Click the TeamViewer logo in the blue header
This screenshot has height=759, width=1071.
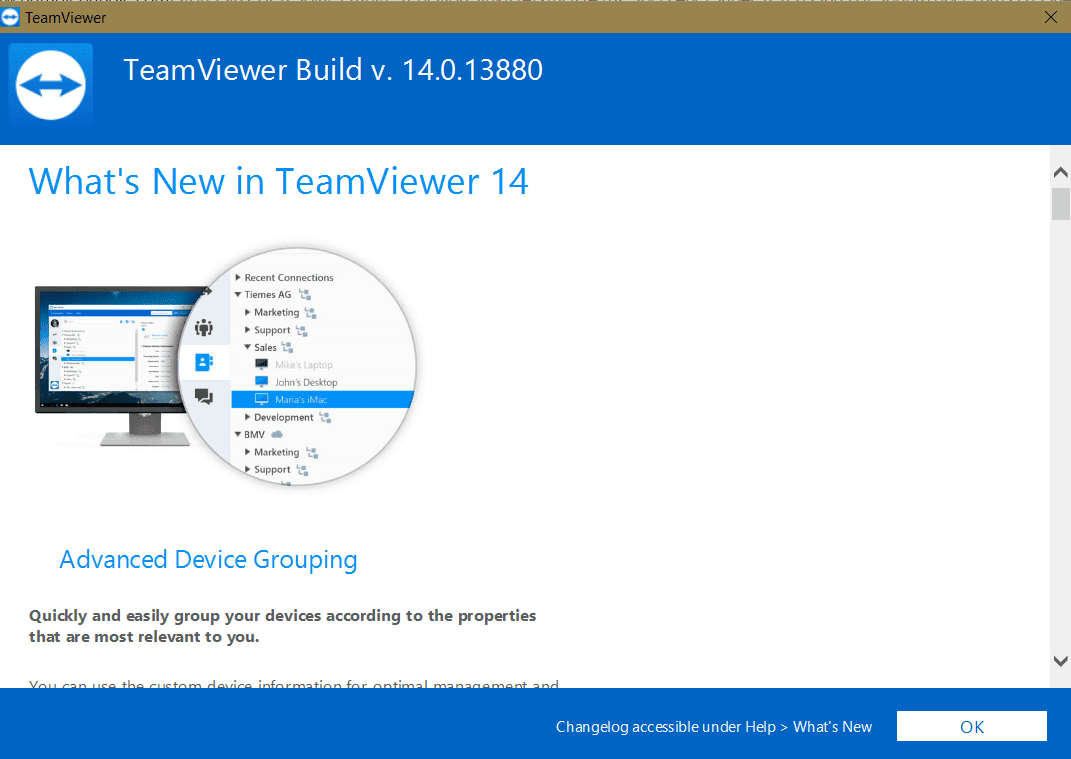point(51,84)
